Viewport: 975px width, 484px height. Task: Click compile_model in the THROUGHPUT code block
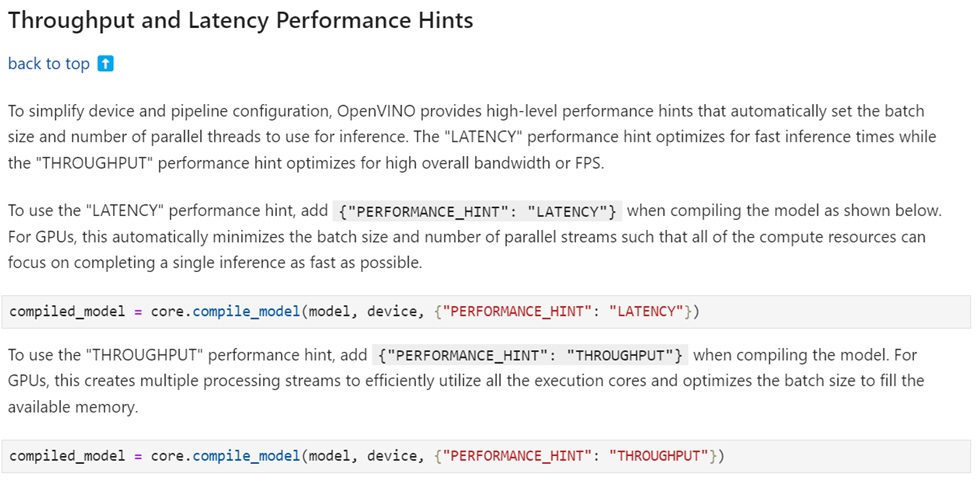pyautogui.click(x=247, y=456)
